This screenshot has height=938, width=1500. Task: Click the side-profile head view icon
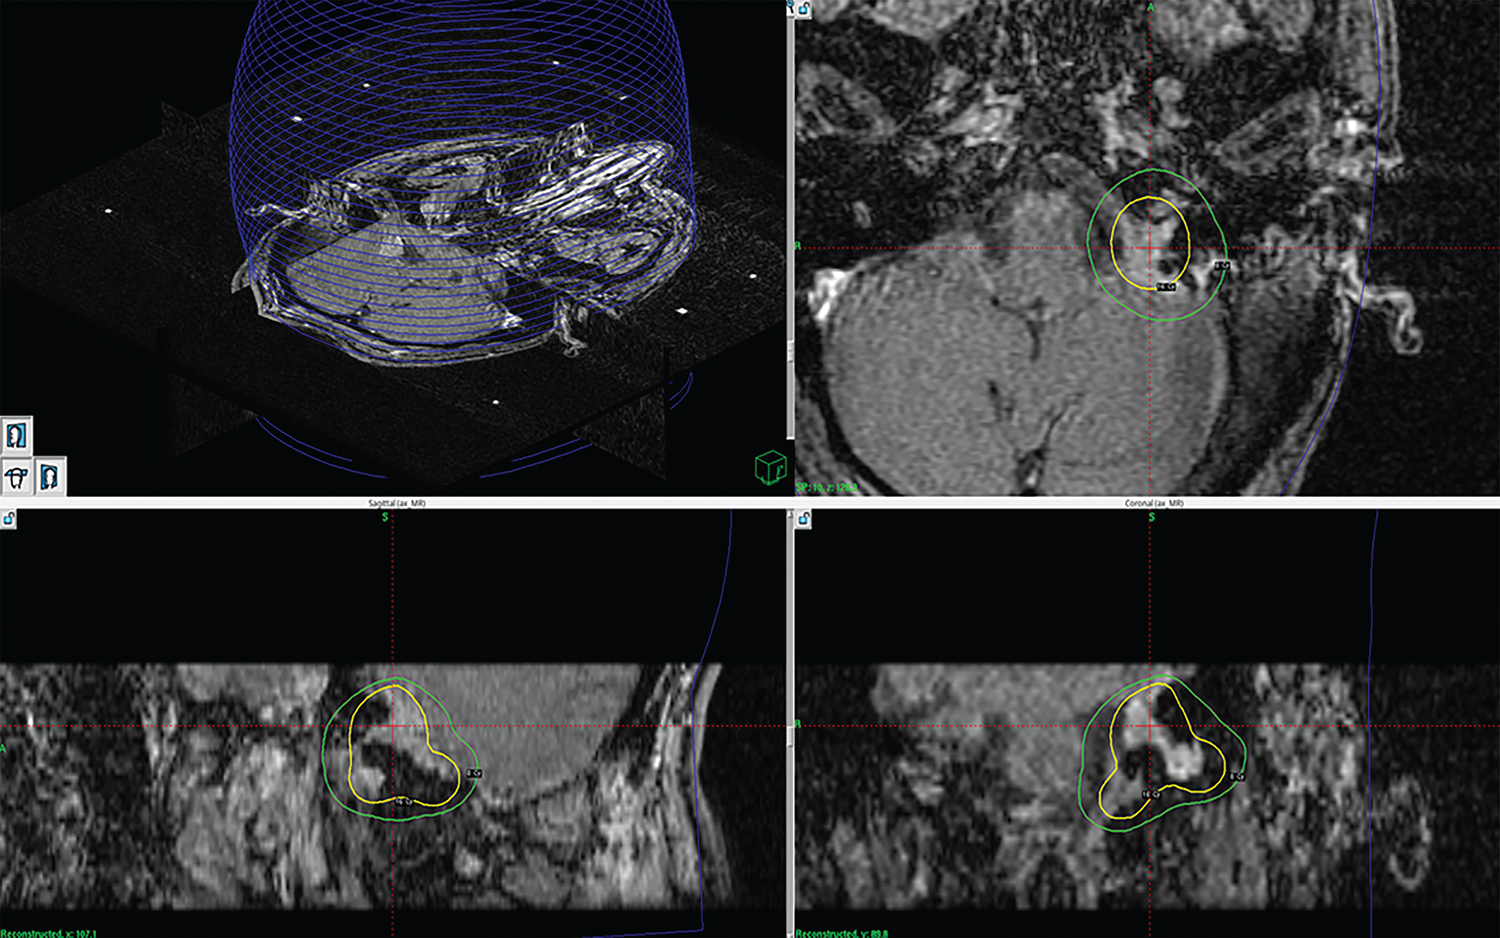[x=16, y=436]
